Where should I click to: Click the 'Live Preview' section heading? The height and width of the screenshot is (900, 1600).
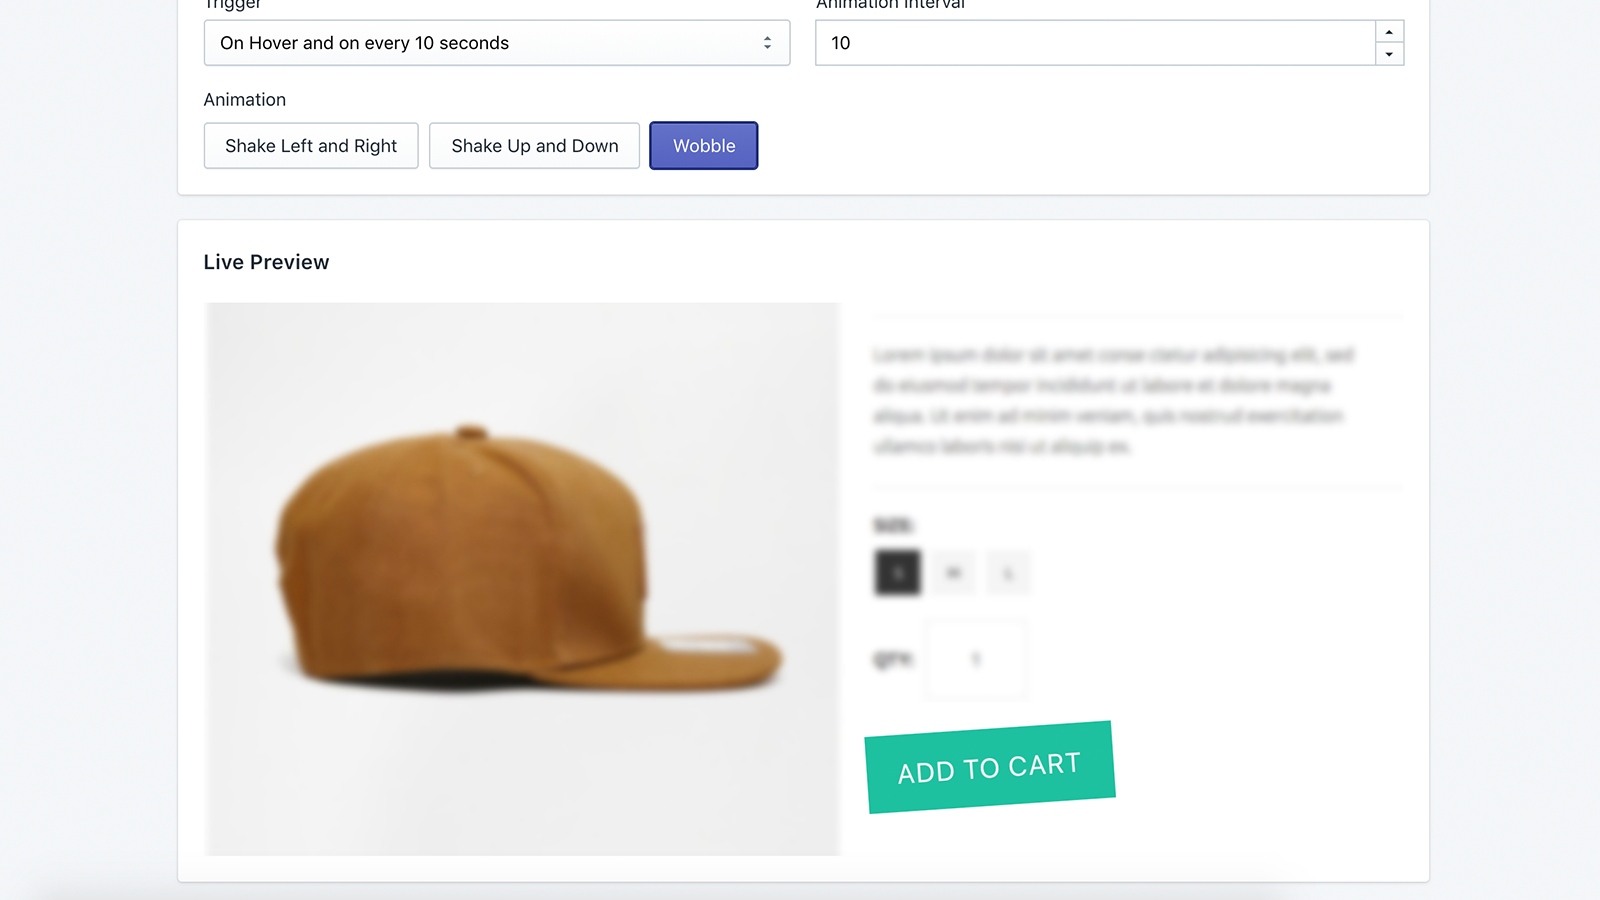[x=266, y=261]
